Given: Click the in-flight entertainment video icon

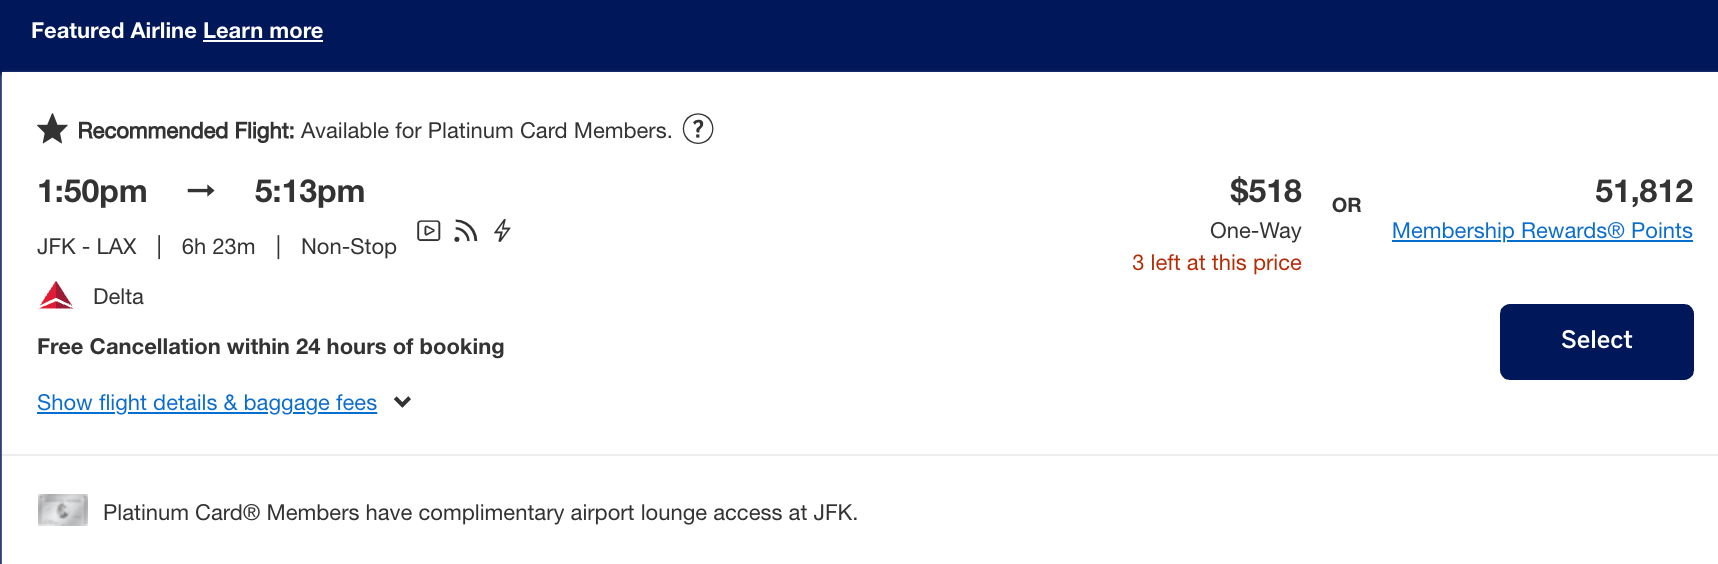Looking at the screenshot, I should tap(429, 231).
